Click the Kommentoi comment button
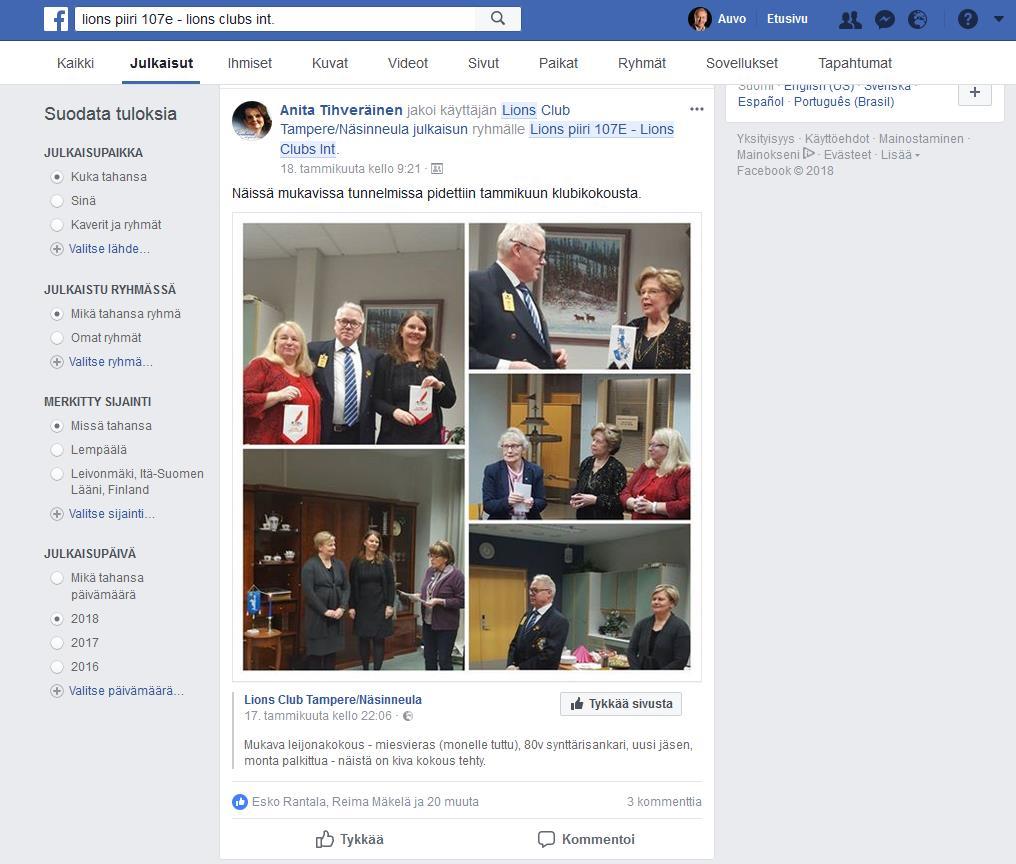Viewport: 1016px width, 864px height. pyautogui.click(x=586, y=839)
